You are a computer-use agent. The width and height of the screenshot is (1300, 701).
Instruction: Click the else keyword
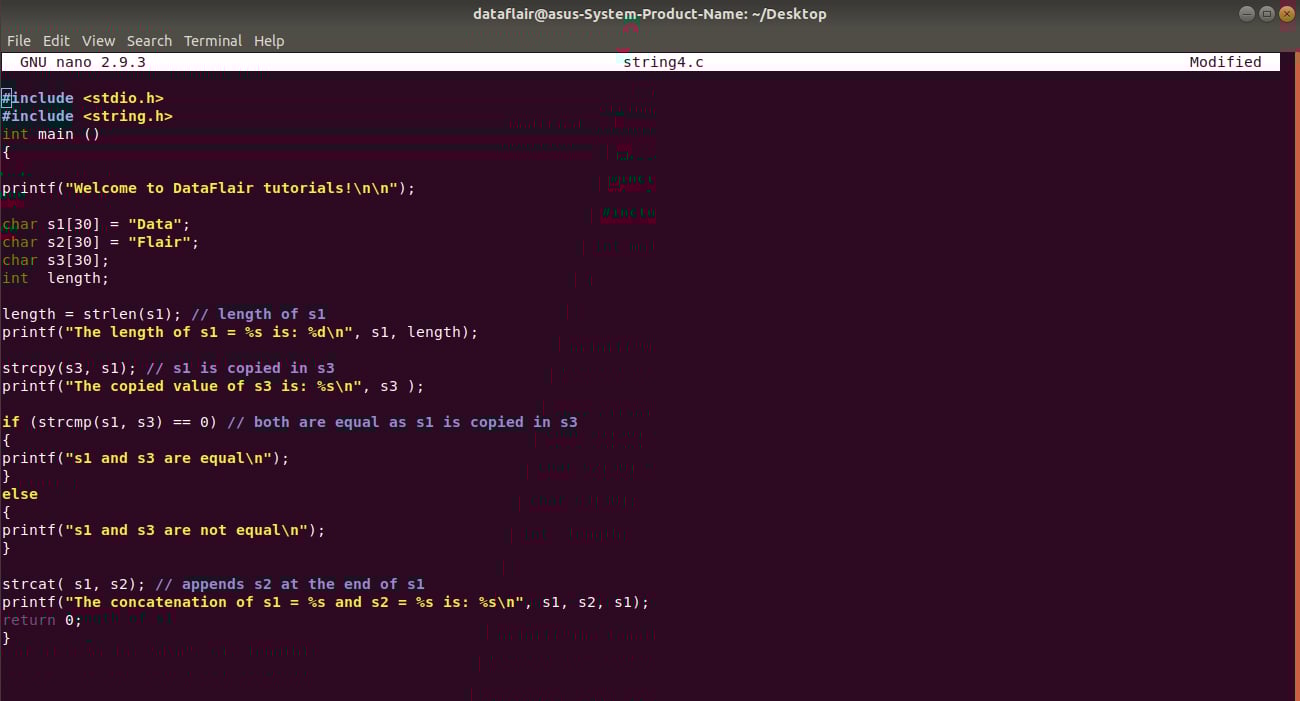[20, 494]
